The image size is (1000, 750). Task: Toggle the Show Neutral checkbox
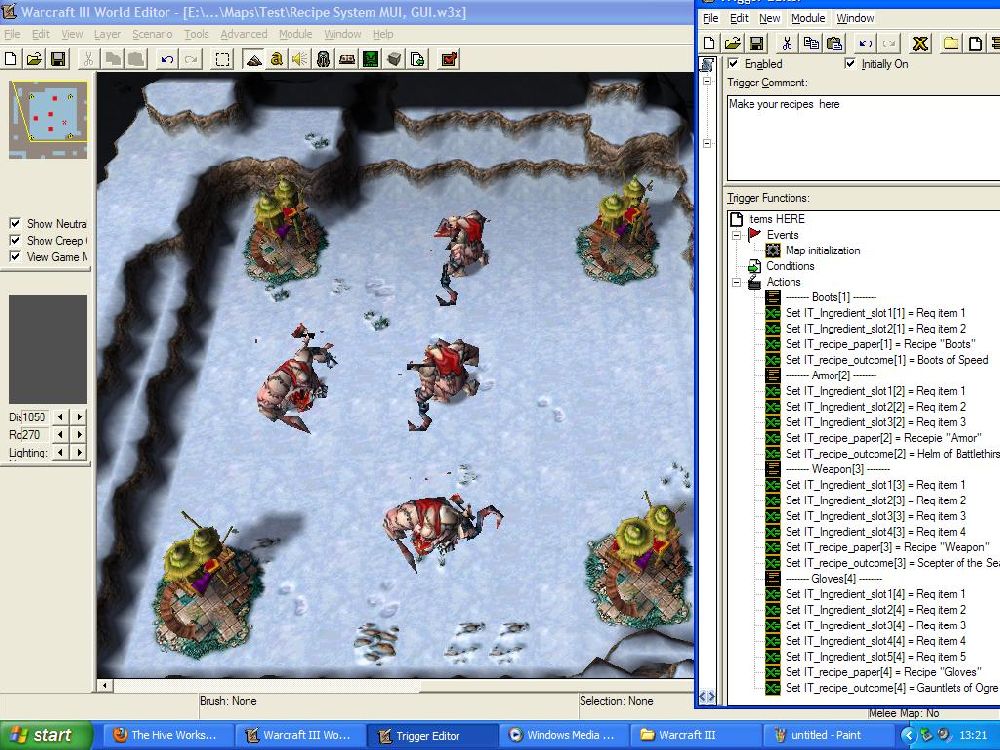point(15,223)
